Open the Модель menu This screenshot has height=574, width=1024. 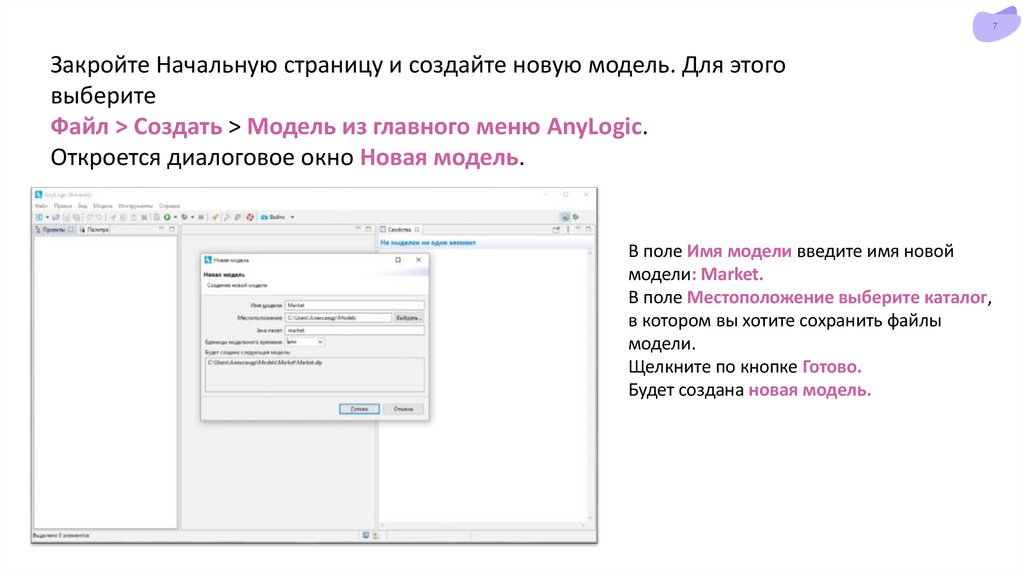tap(103, 206)
